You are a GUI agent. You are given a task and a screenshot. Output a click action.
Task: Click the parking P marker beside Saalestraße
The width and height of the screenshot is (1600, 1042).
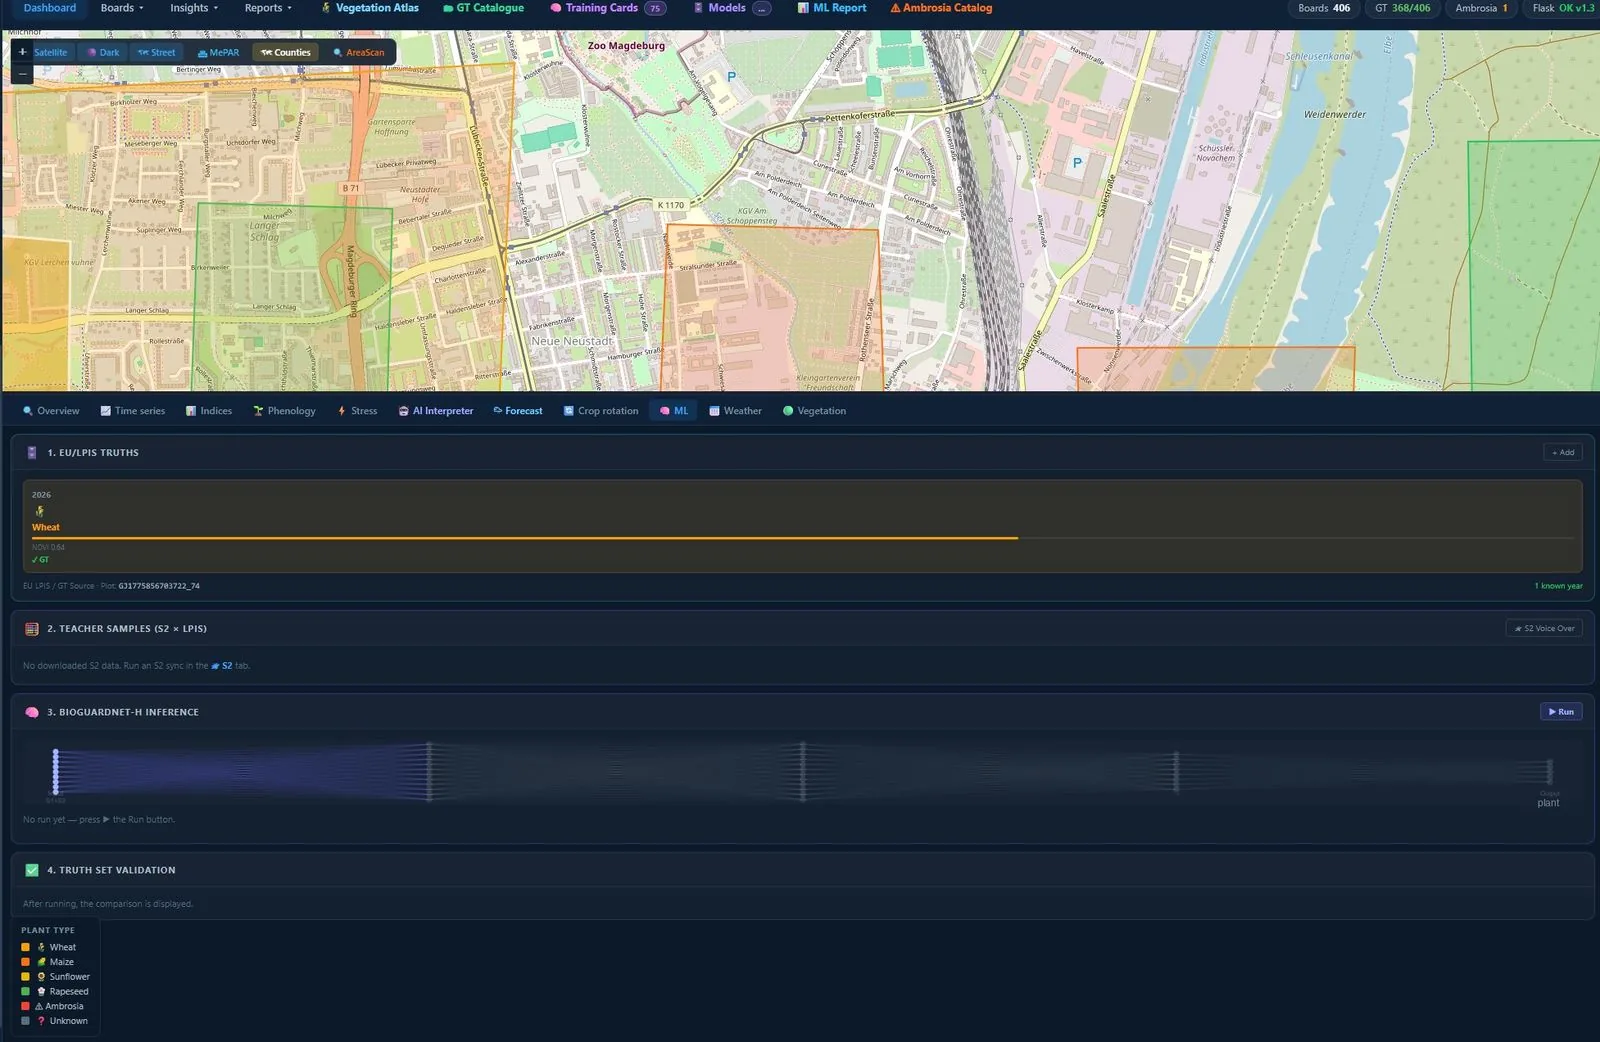(1077, 162)
